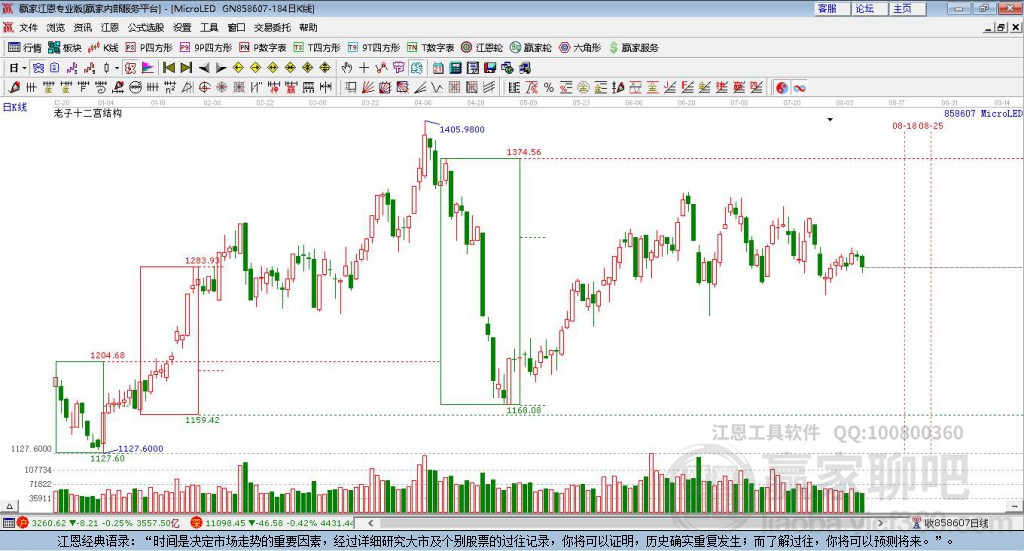Open the 9T四方形 tool
The image size is (1024, 551).
tap(374, 48)
